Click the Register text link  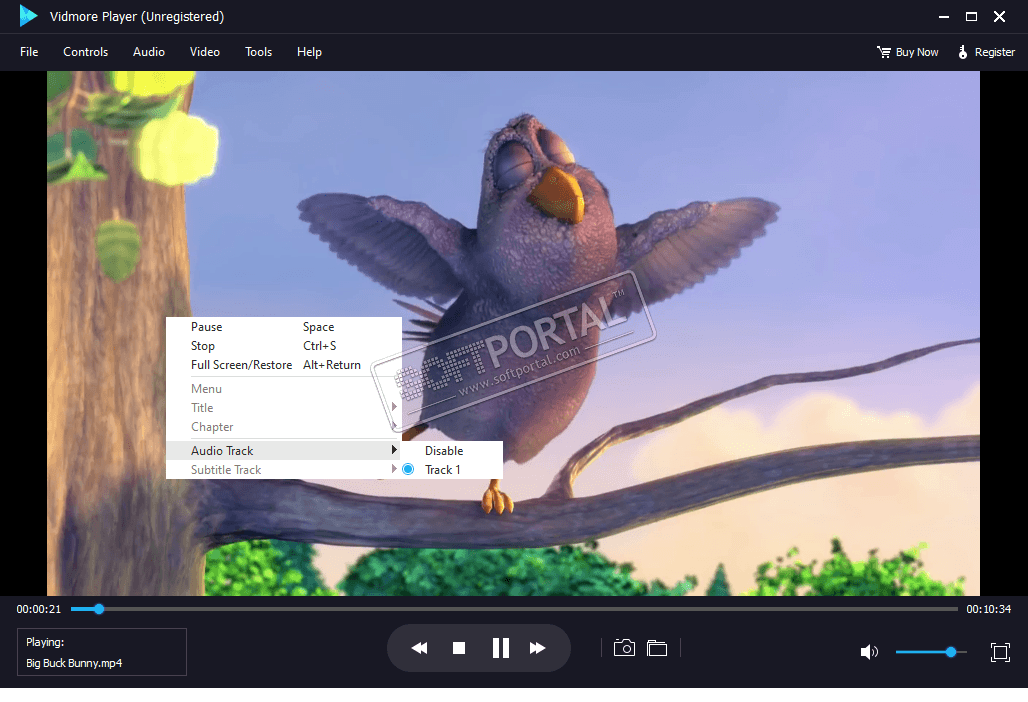995,52
